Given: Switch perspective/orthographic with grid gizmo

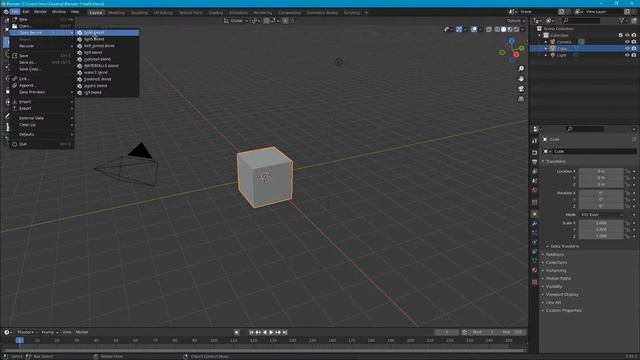Looking at the screenshot, I should click(521, 99).
